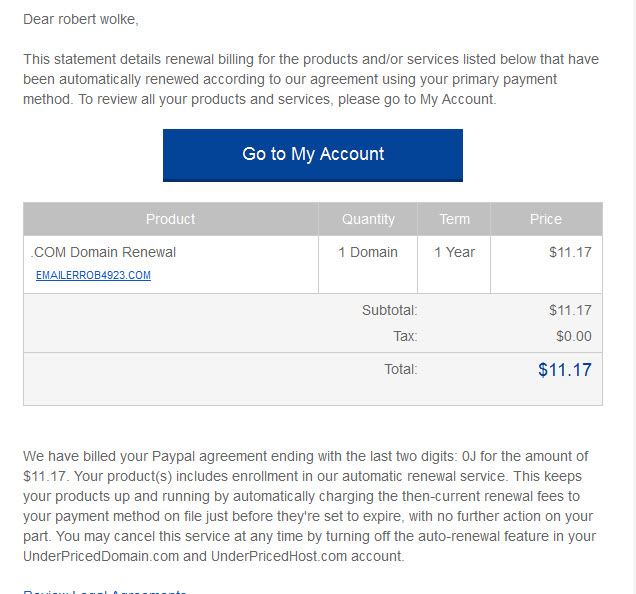Click the Dear robert wolke greeting line
The height and width of the screenshot is (594, 636).
[x=81, y=19]
